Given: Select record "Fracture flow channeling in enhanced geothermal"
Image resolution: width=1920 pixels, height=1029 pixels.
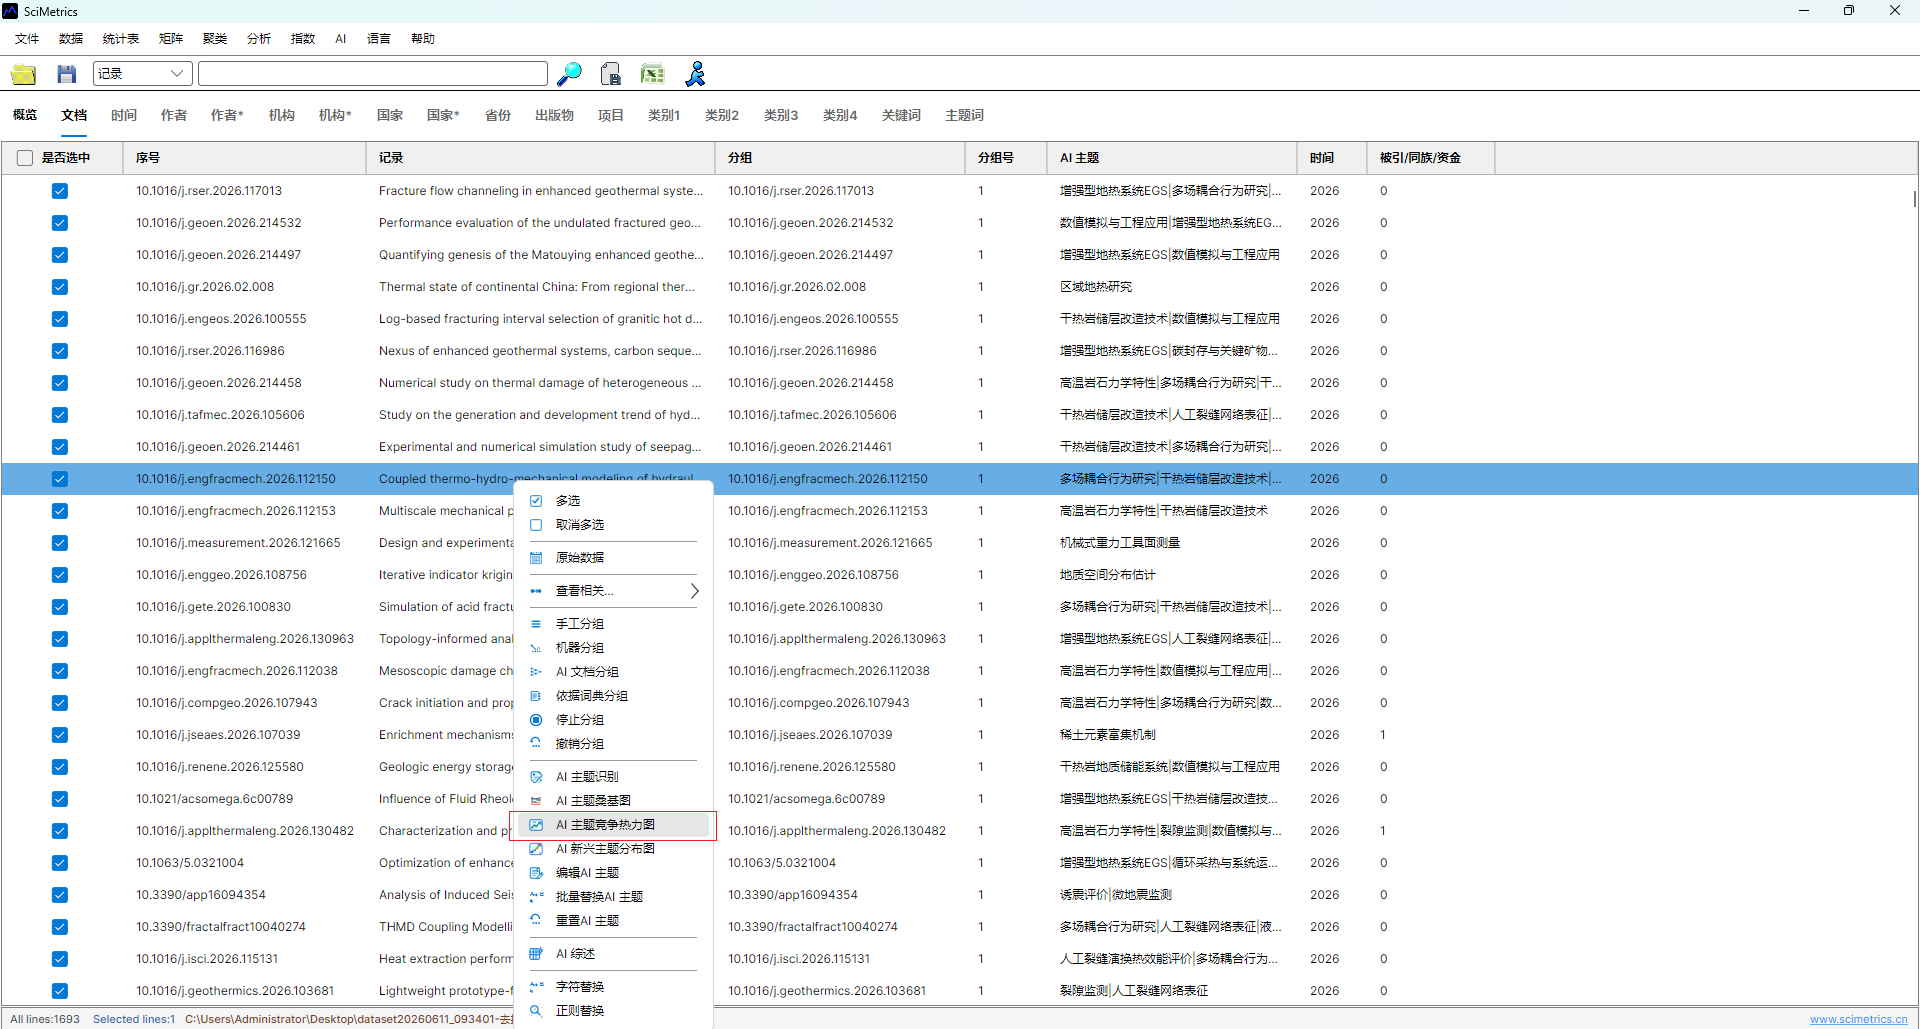Looking at the screenshot, I should pyautogui.click(x=541, y=191).
